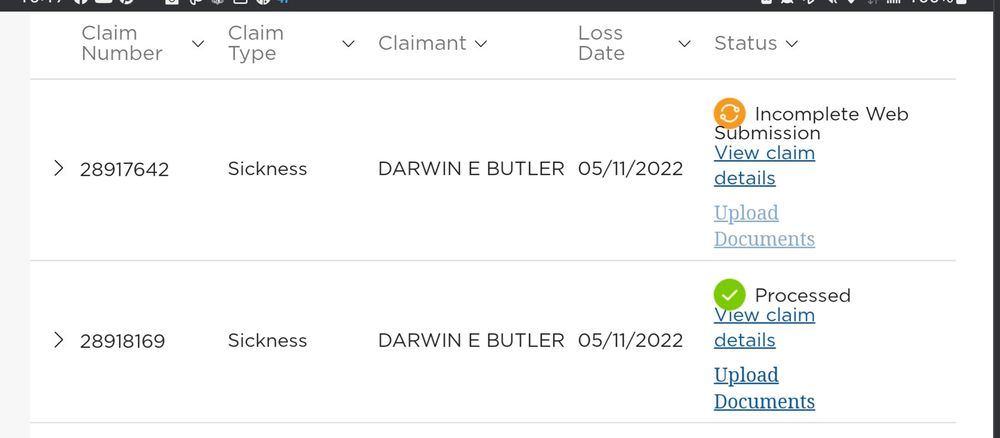Click claimant DARWIN E BUTLER in the first row

(x=471, y=169)
